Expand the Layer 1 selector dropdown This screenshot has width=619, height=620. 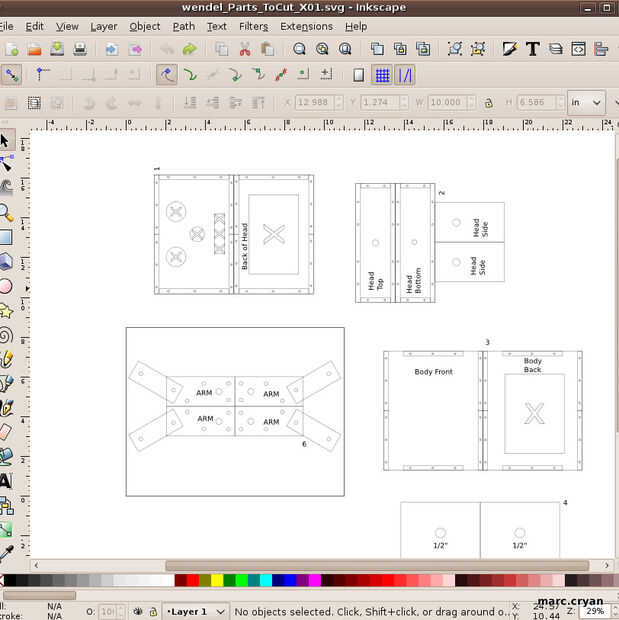221,611
